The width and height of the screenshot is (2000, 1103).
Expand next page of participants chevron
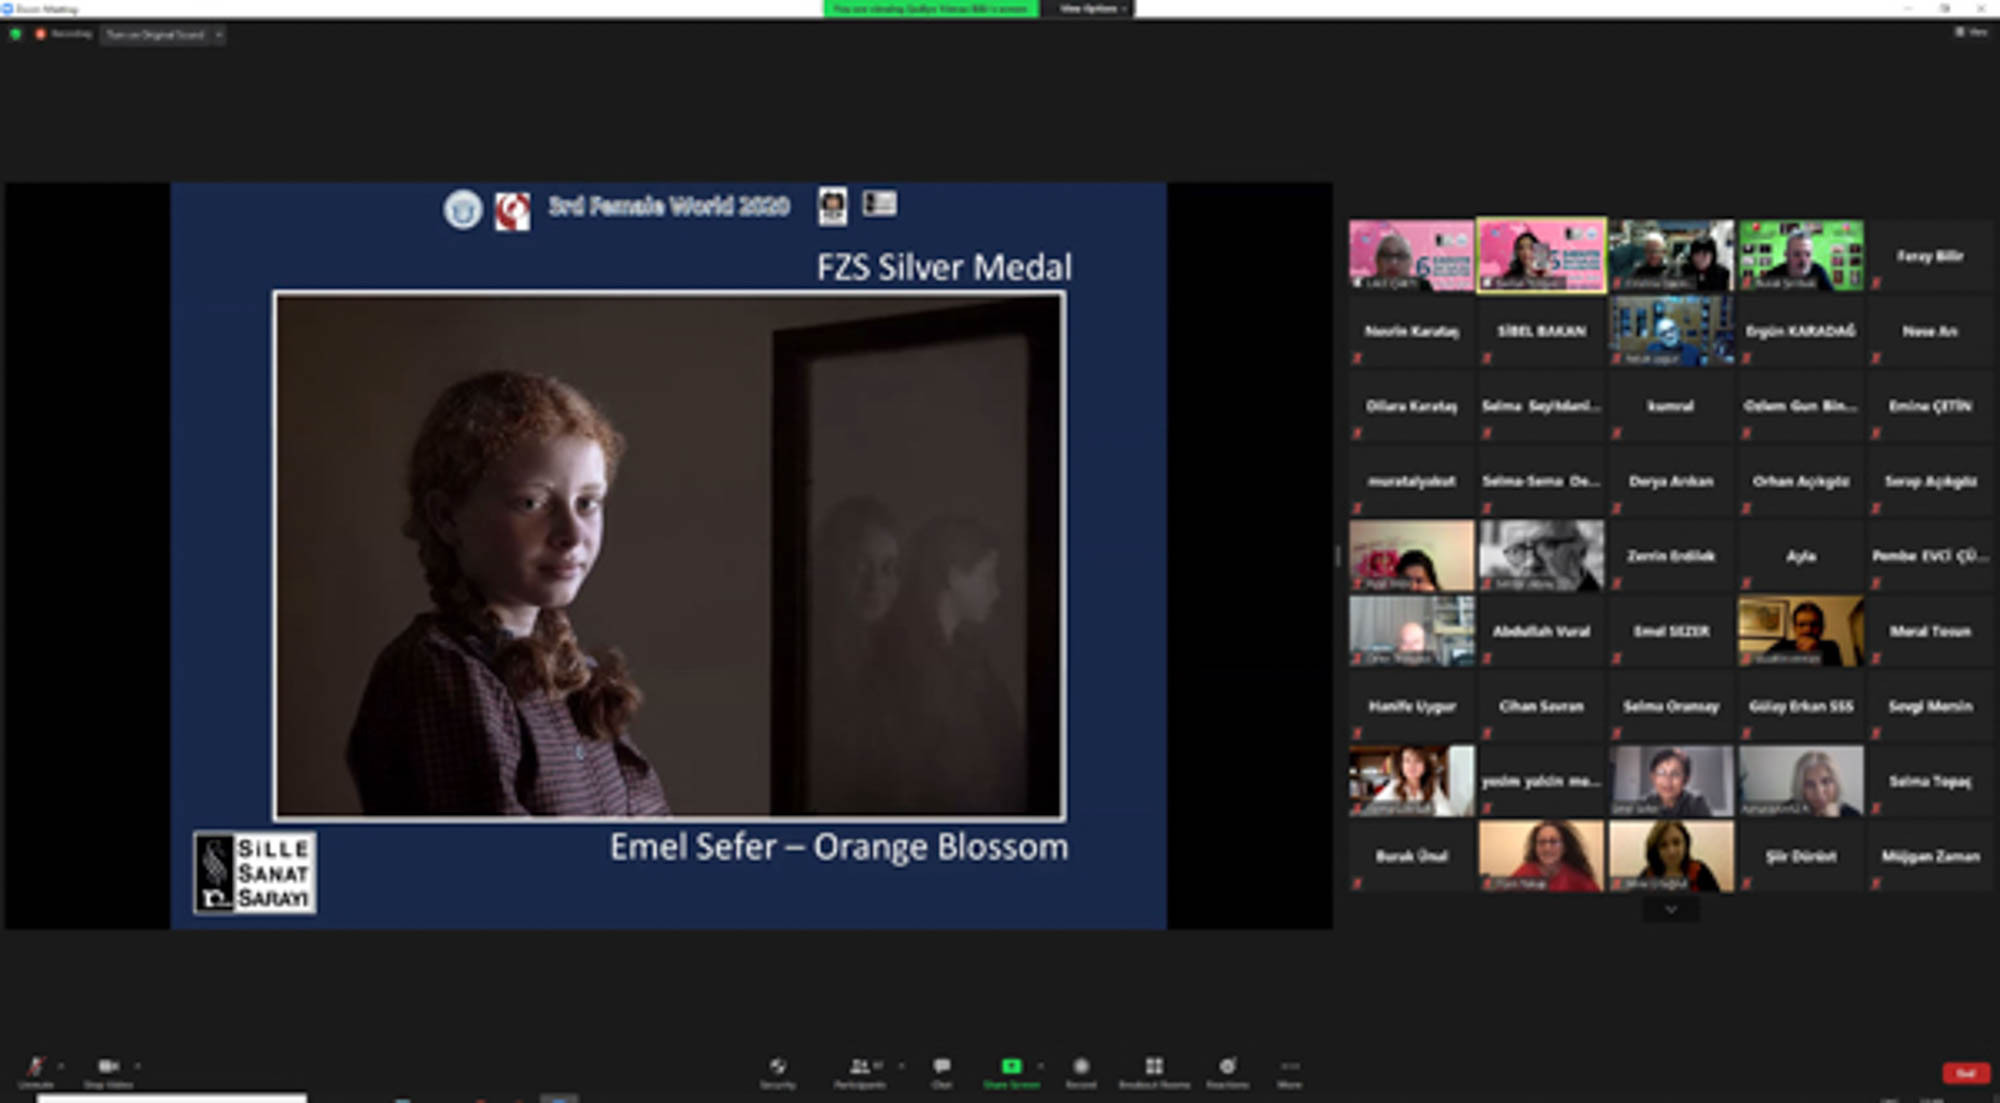tap(1670, 910)
